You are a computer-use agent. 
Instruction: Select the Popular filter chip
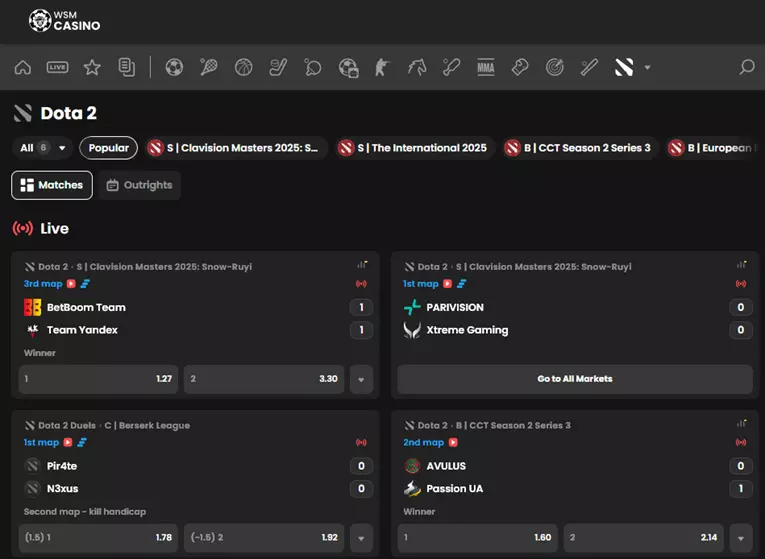pos(108,148)
